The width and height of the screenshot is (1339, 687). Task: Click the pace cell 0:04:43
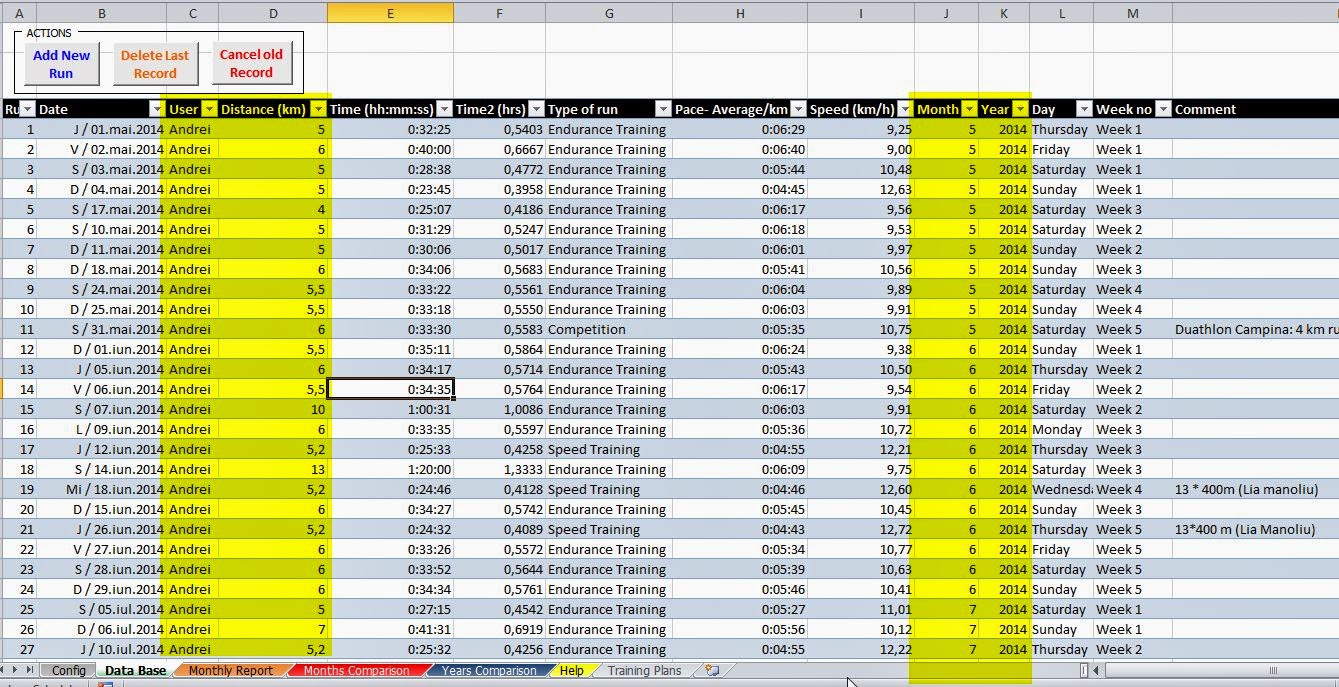coord(739,529)
